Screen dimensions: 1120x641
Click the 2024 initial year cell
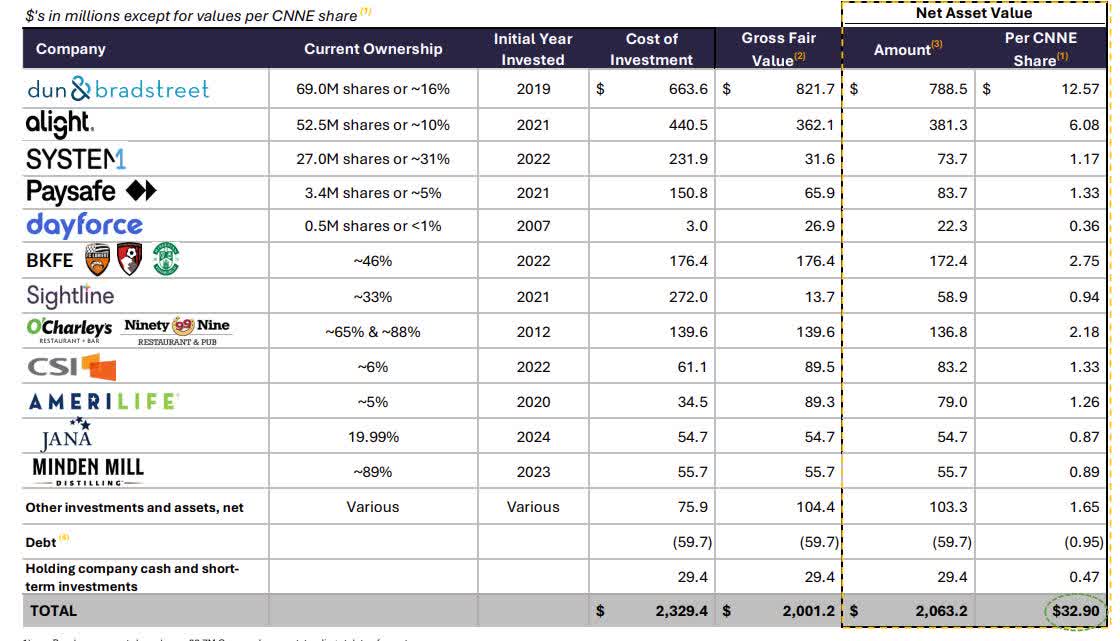pos(533,437)
